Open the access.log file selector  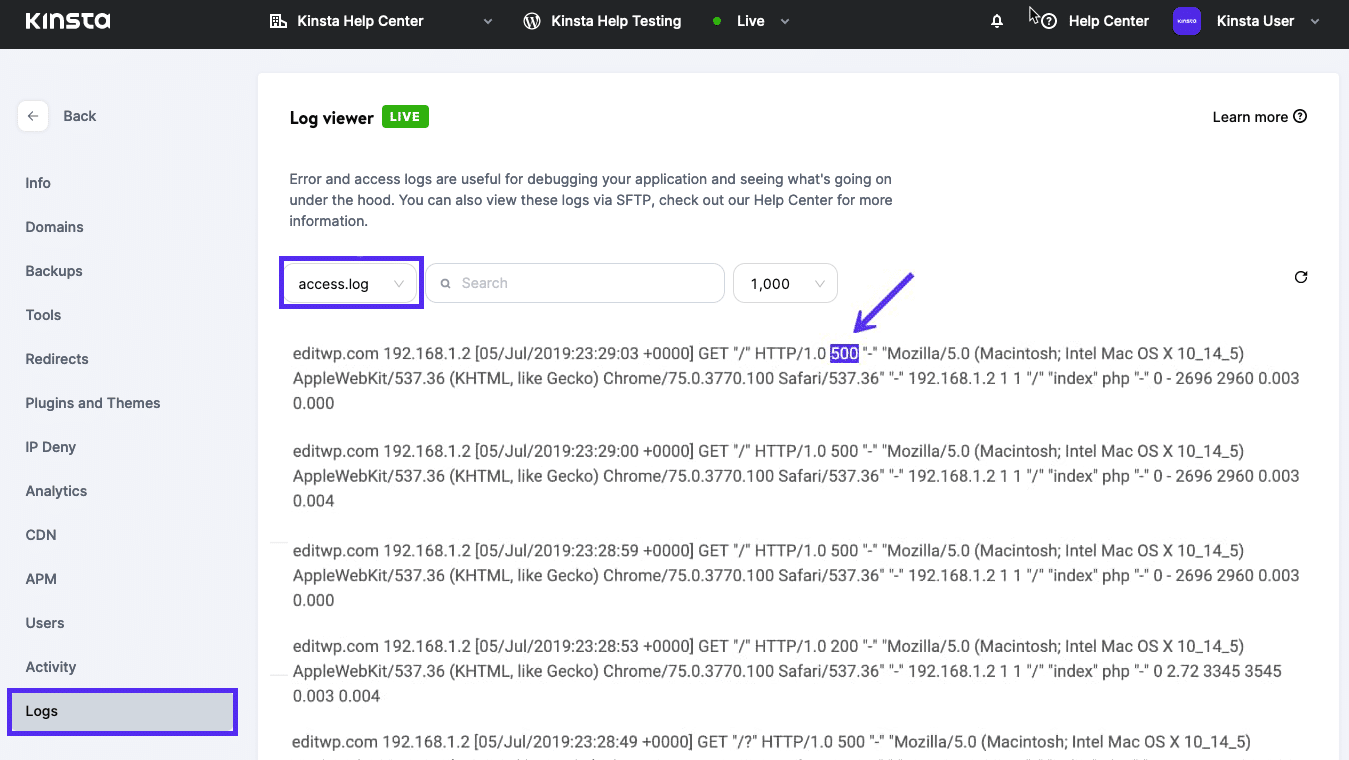click(x=350, y=283)
